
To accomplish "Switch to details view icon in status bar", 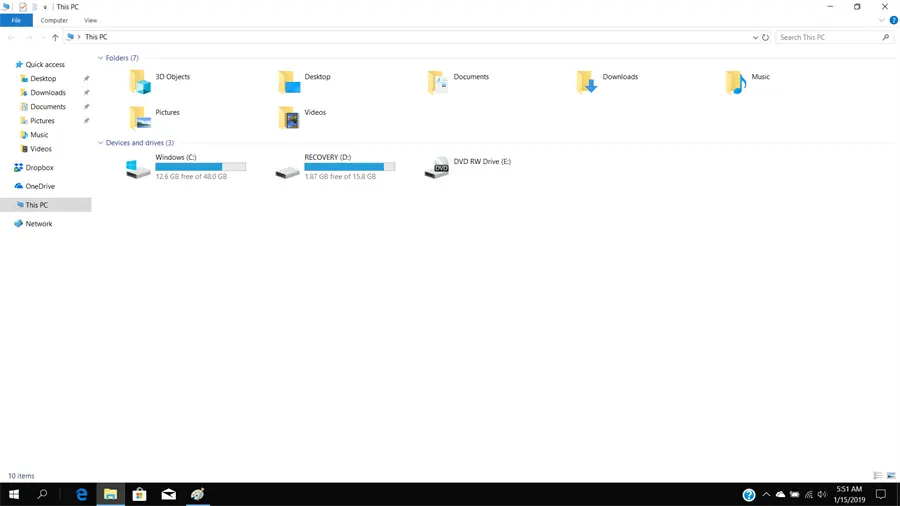I will coord(878,476).
